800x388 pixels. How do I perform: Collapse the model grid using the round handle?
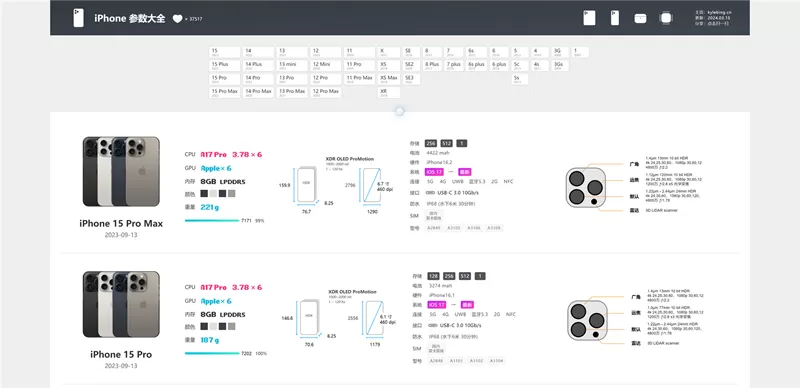pyautogui.click(x=399, y=111)
